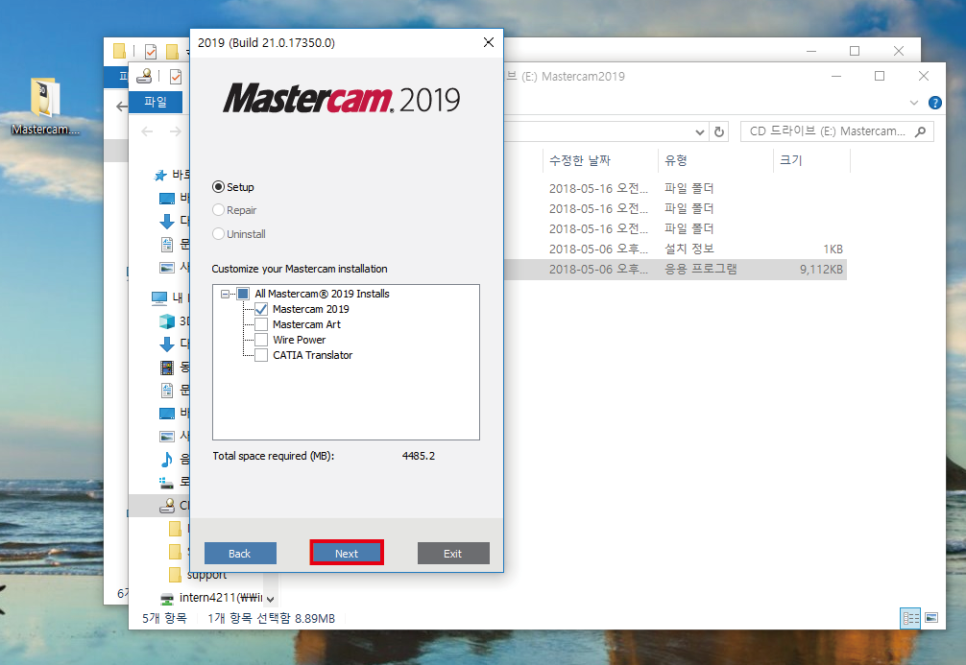Open the support folder in sidebar
The width and height of the screenshot is (966, 665).
(x=206, y=575)
